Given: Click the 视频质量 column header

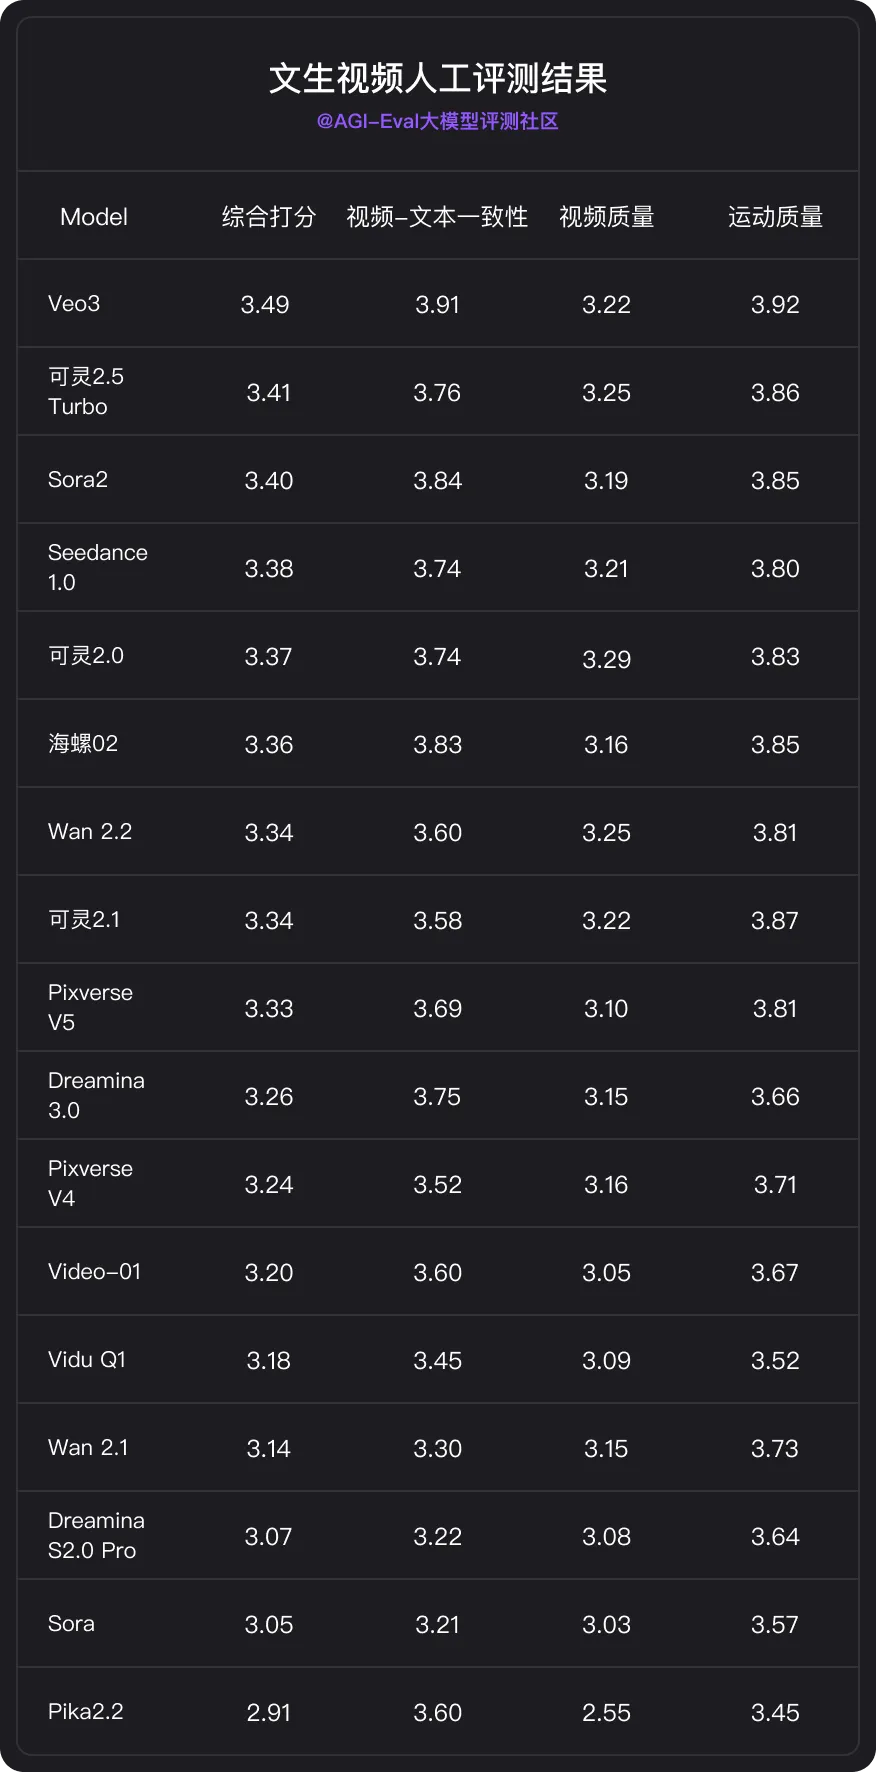Looking at the screenshot, I should click(607, 217).
